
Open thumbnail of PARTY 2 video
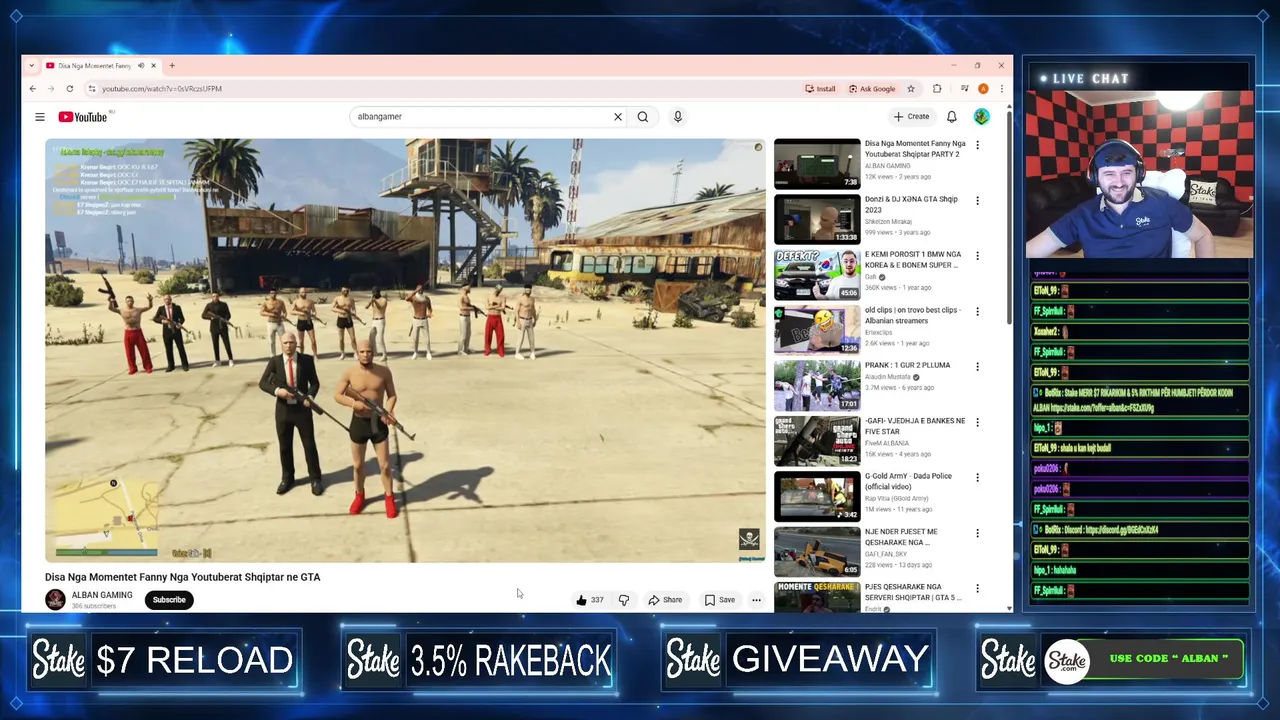(x=817, y=163)
